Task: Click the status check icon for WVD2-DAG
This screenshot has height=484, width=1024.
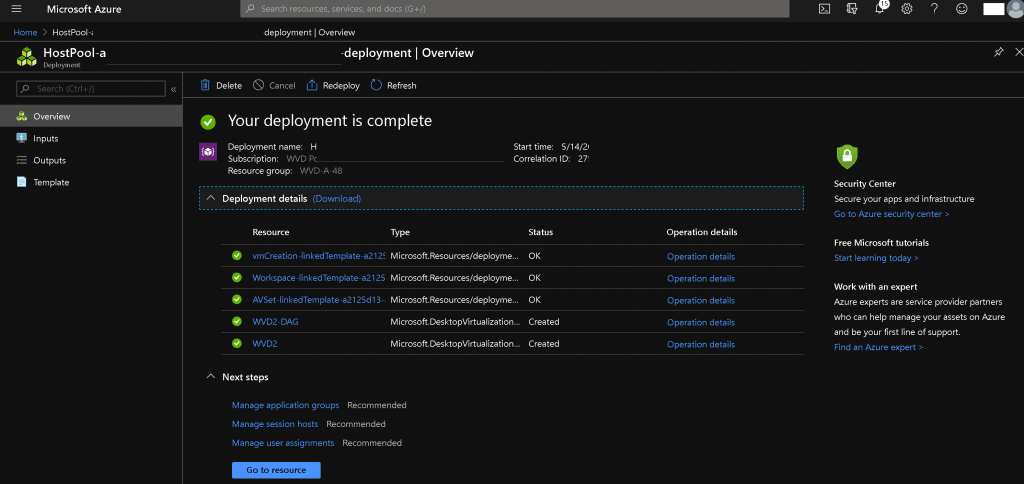Action: [x=236, y=321]
